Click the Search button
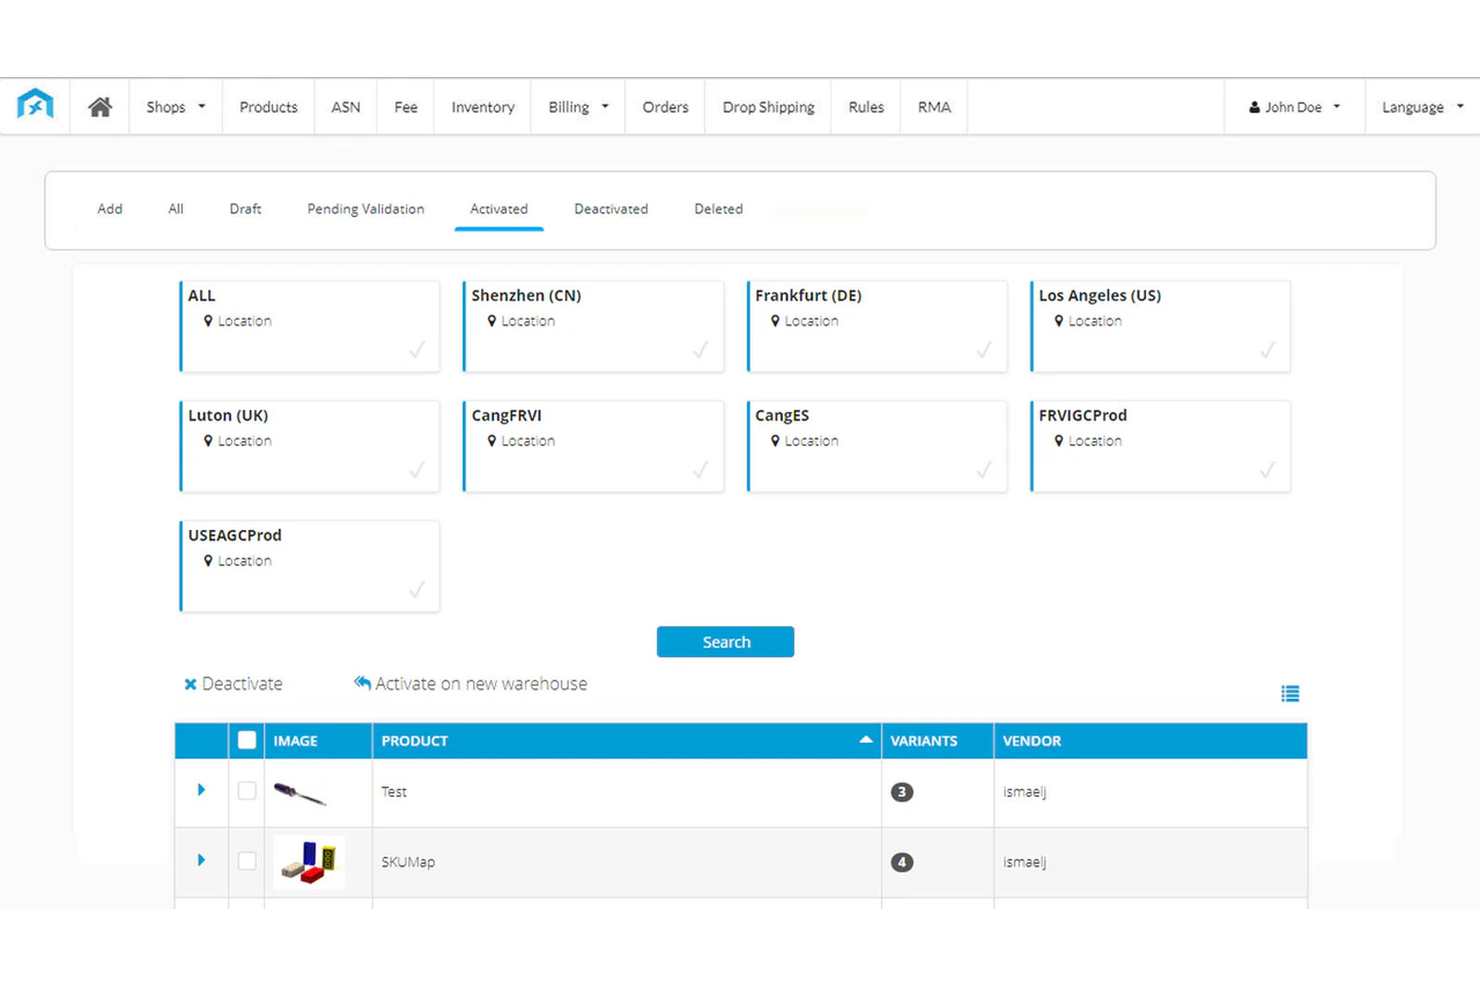Image resolution: width=1480 pixels, height=987 pixels. (x=725, y=641)
